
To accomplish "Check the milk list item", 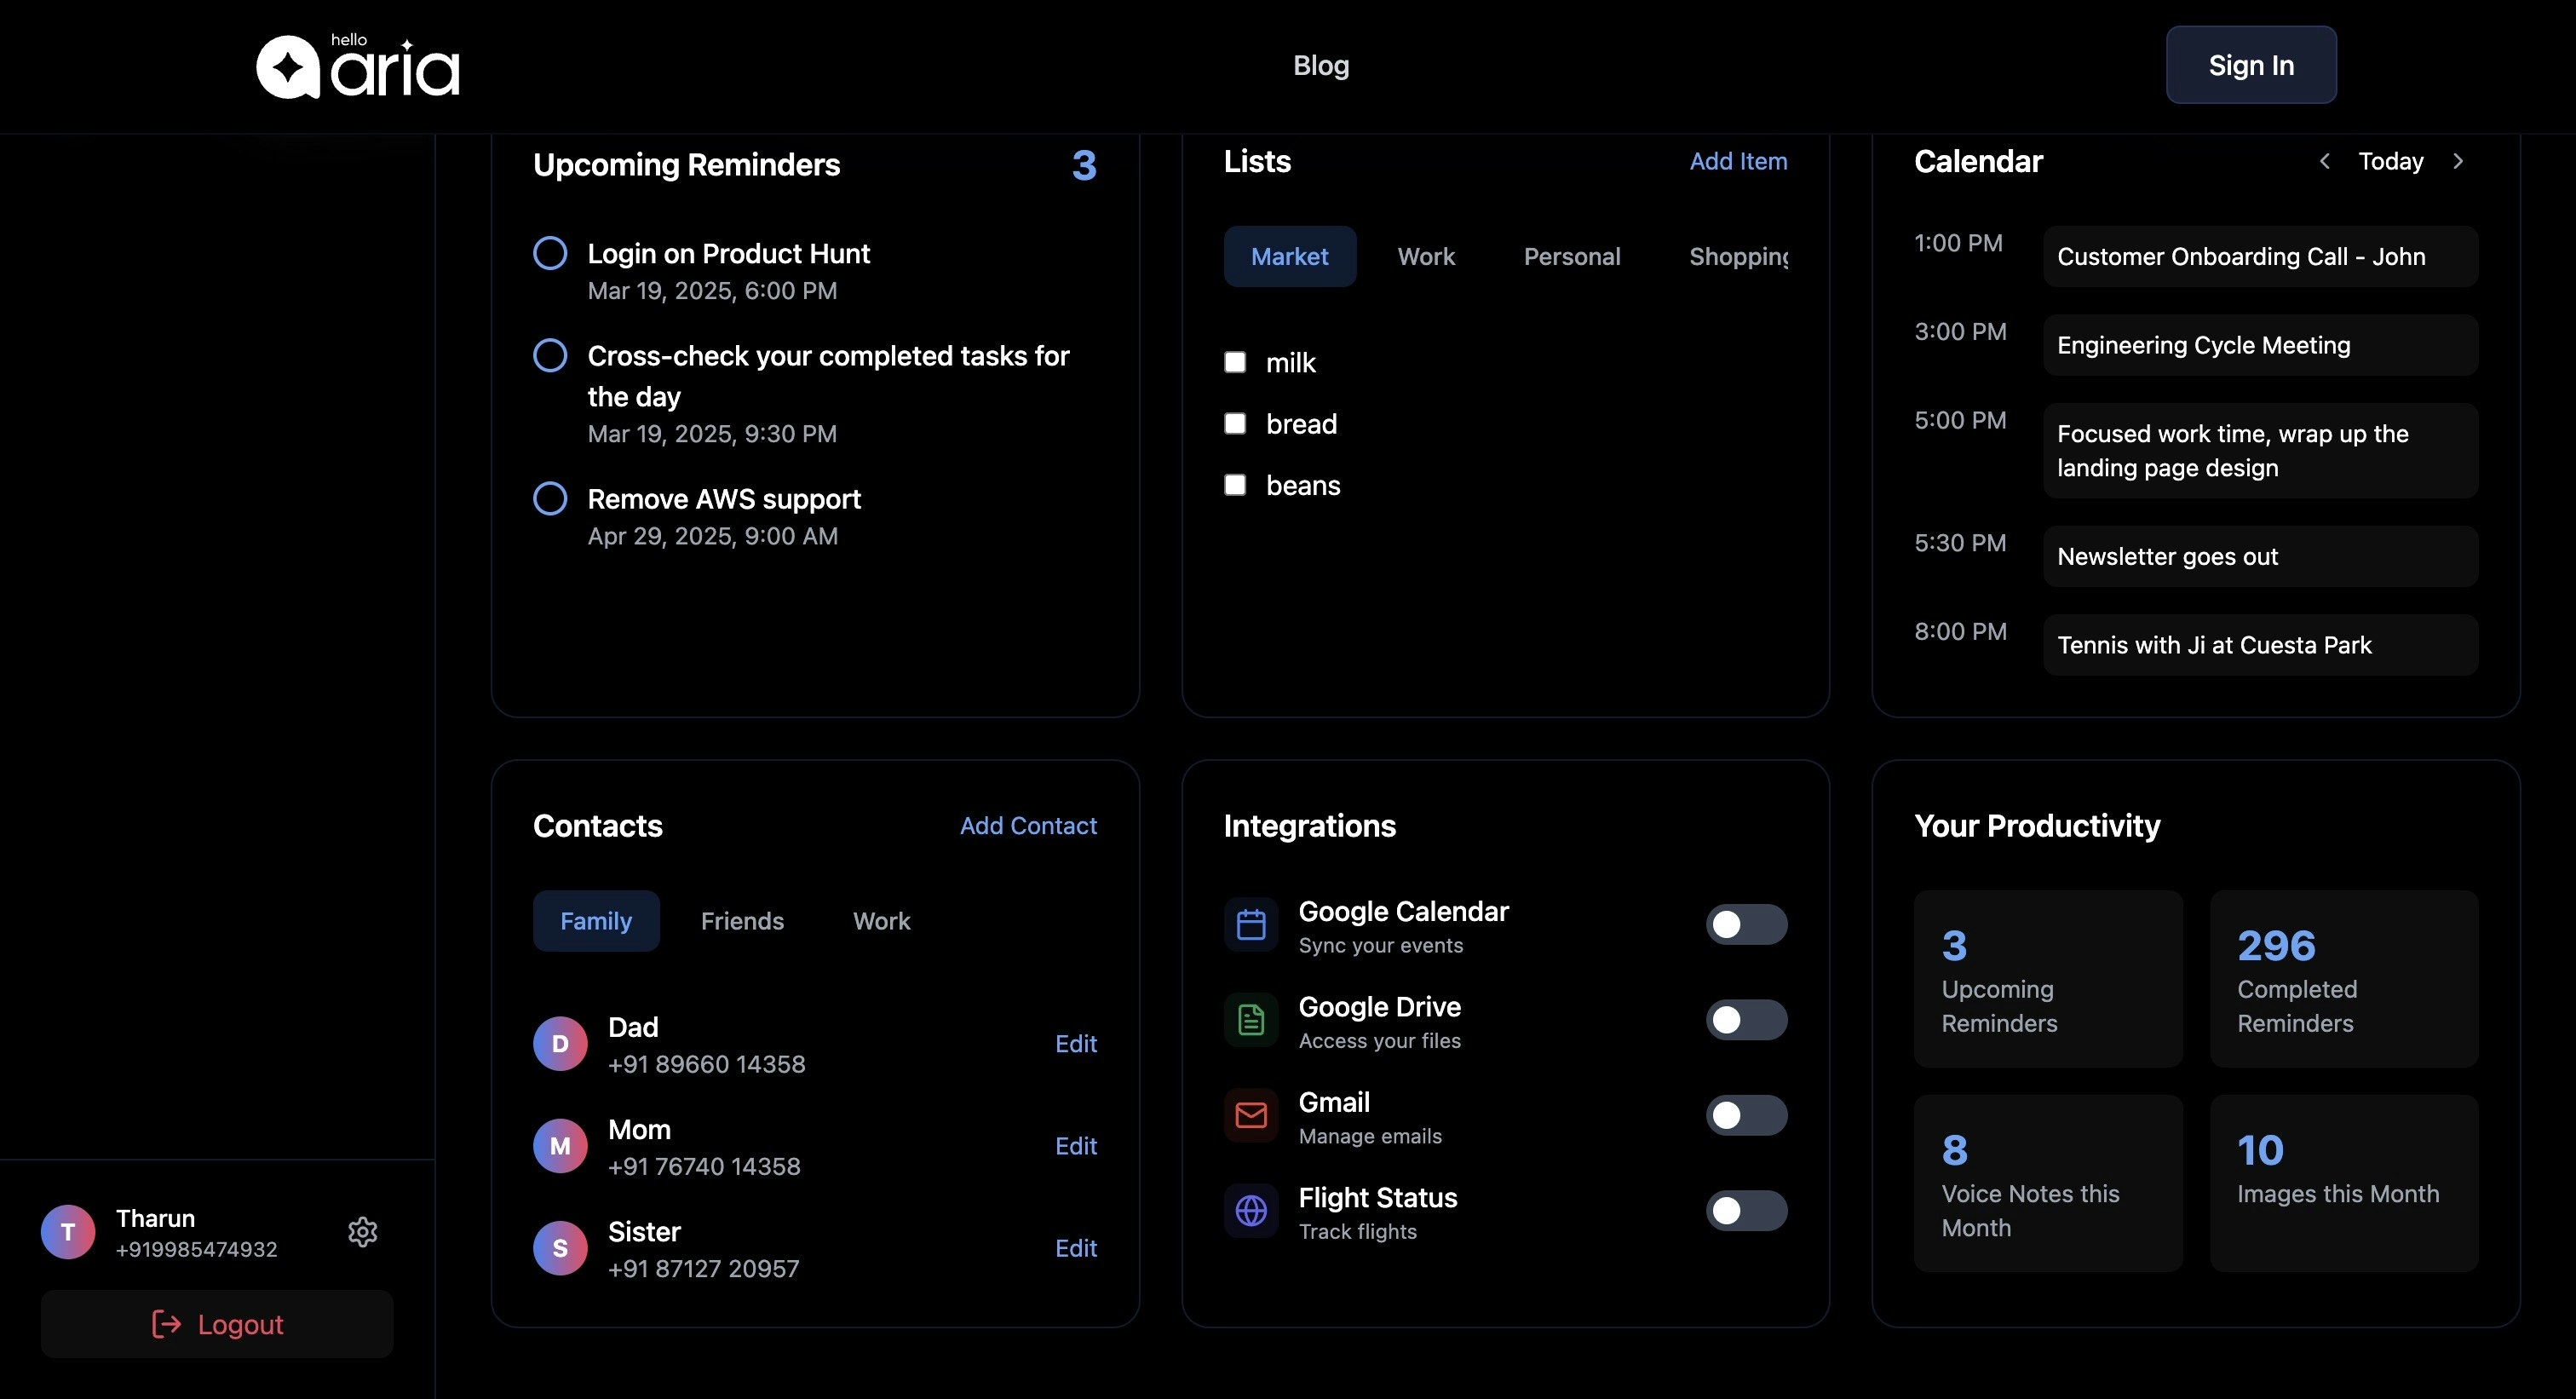I will pos(1235,362).
